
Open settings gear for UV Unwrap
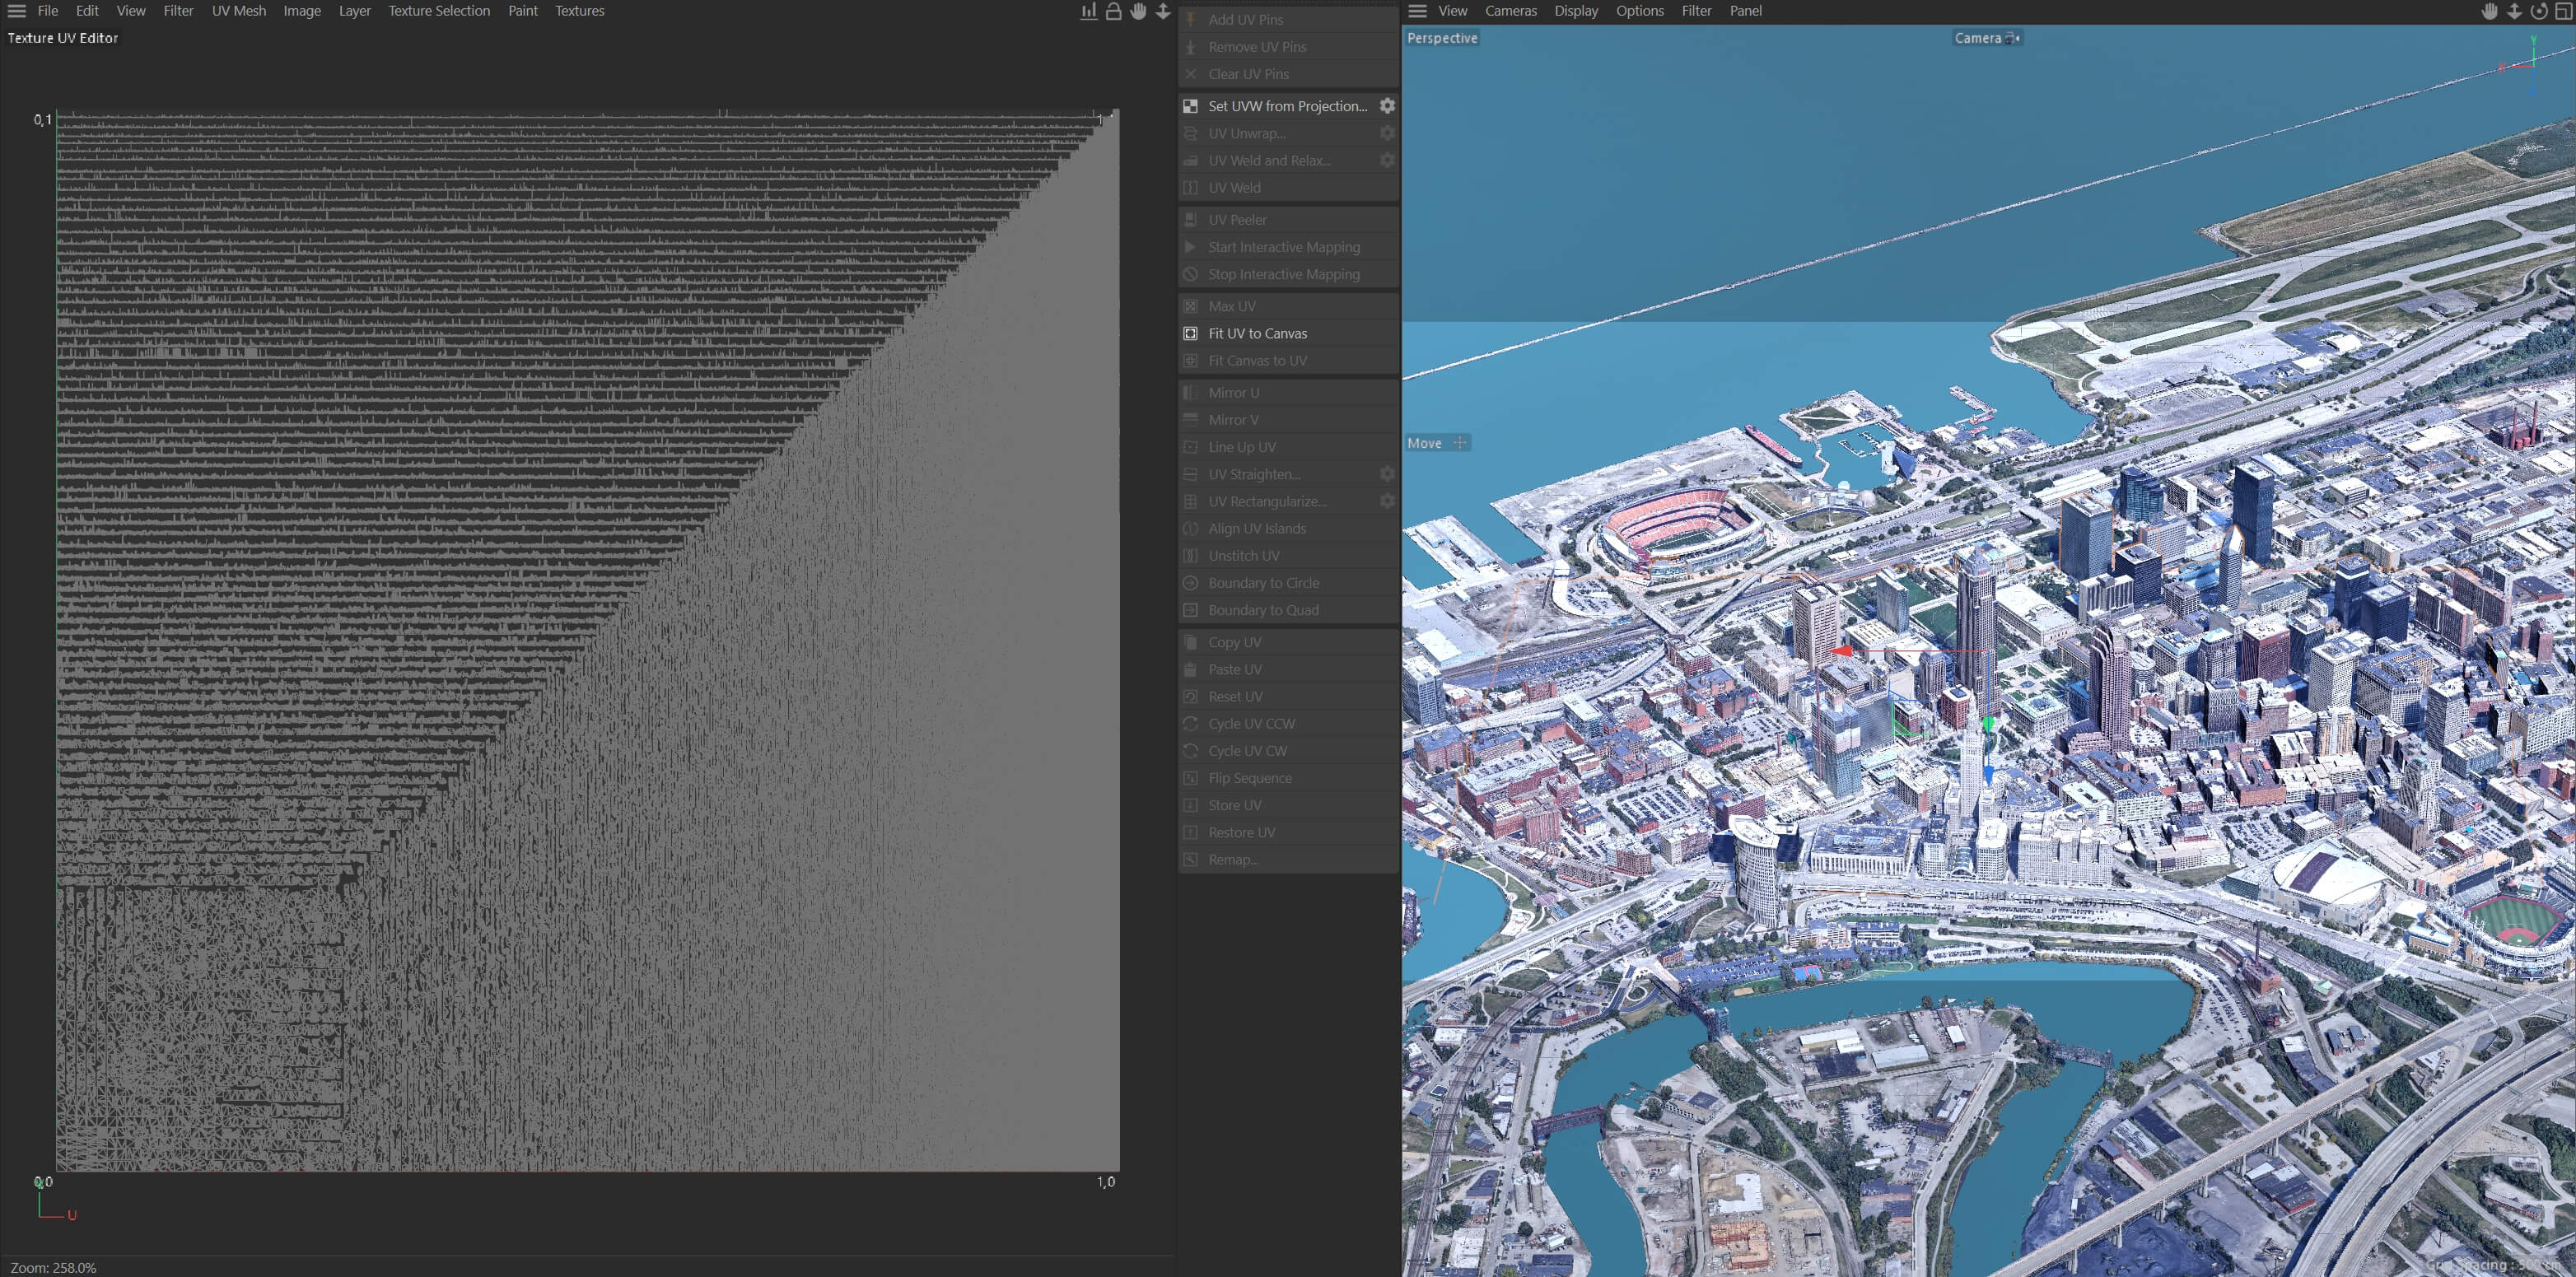1387,133
